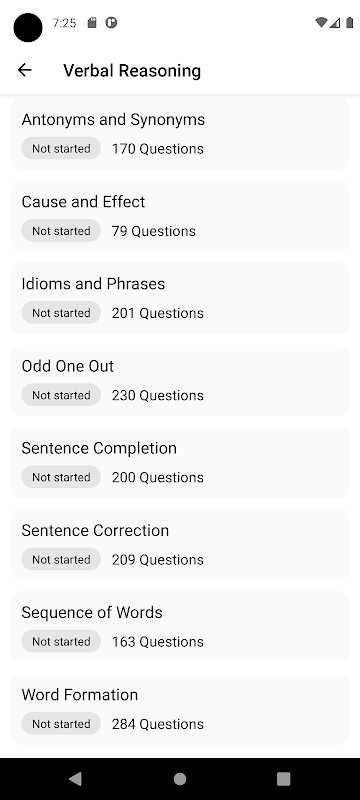Tap the cellular signal icon
The image size is (360, 800).
click(x=335, y=22)
